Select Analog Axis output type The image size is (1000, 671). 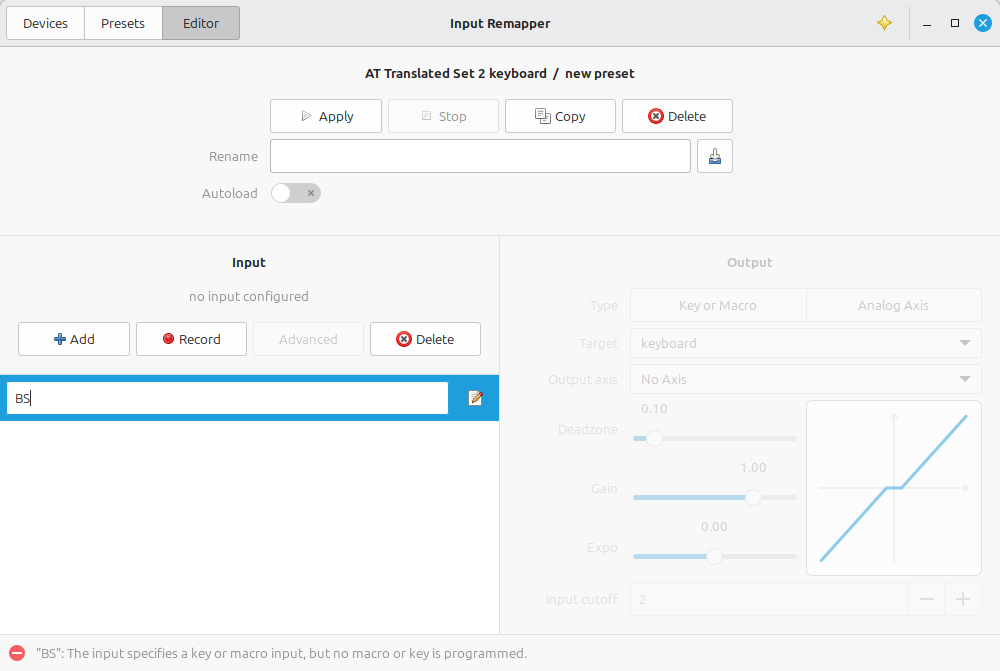(893, 306)
